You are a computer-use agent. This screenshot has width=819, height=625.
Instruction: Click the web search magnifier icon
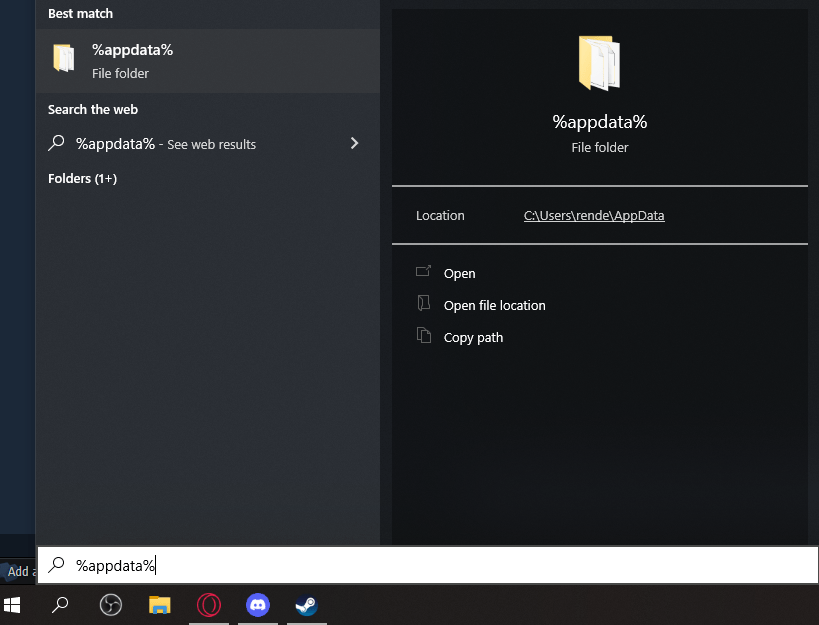[x=56, y=143]
